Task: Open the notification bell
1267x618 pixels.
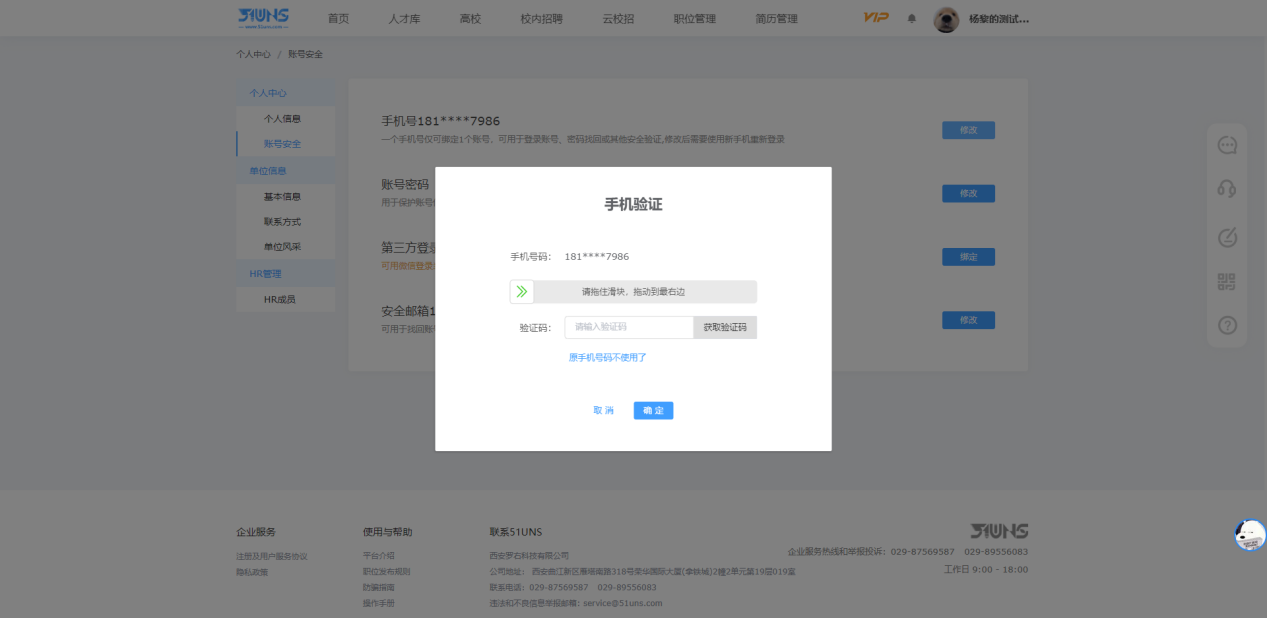Action: point(911,18)
